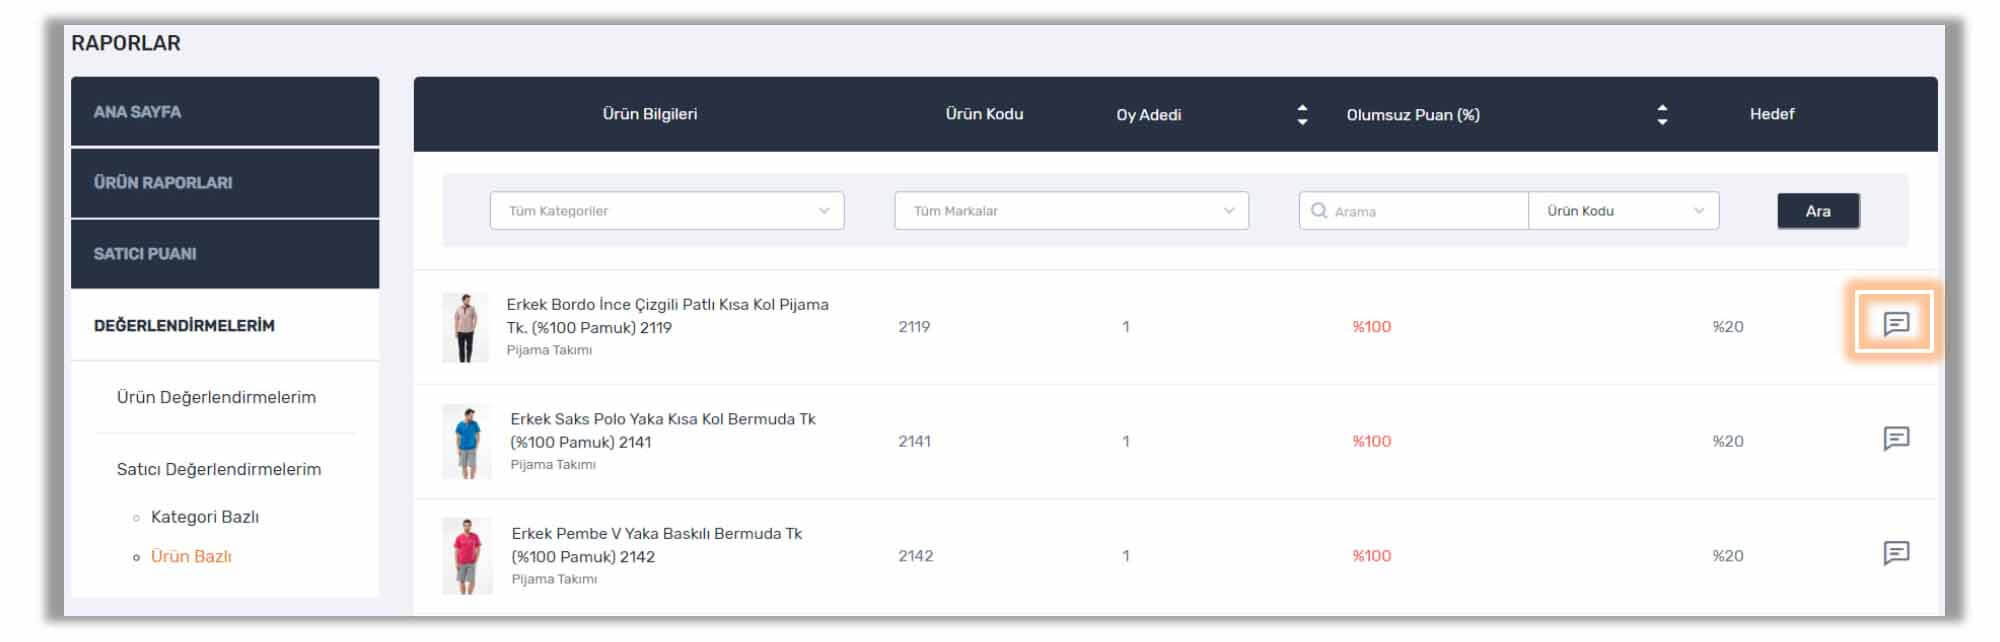Select Ürün Bazlı option
The width and height of the screenshot is (2000, 642).
click(x=191, y=556)
